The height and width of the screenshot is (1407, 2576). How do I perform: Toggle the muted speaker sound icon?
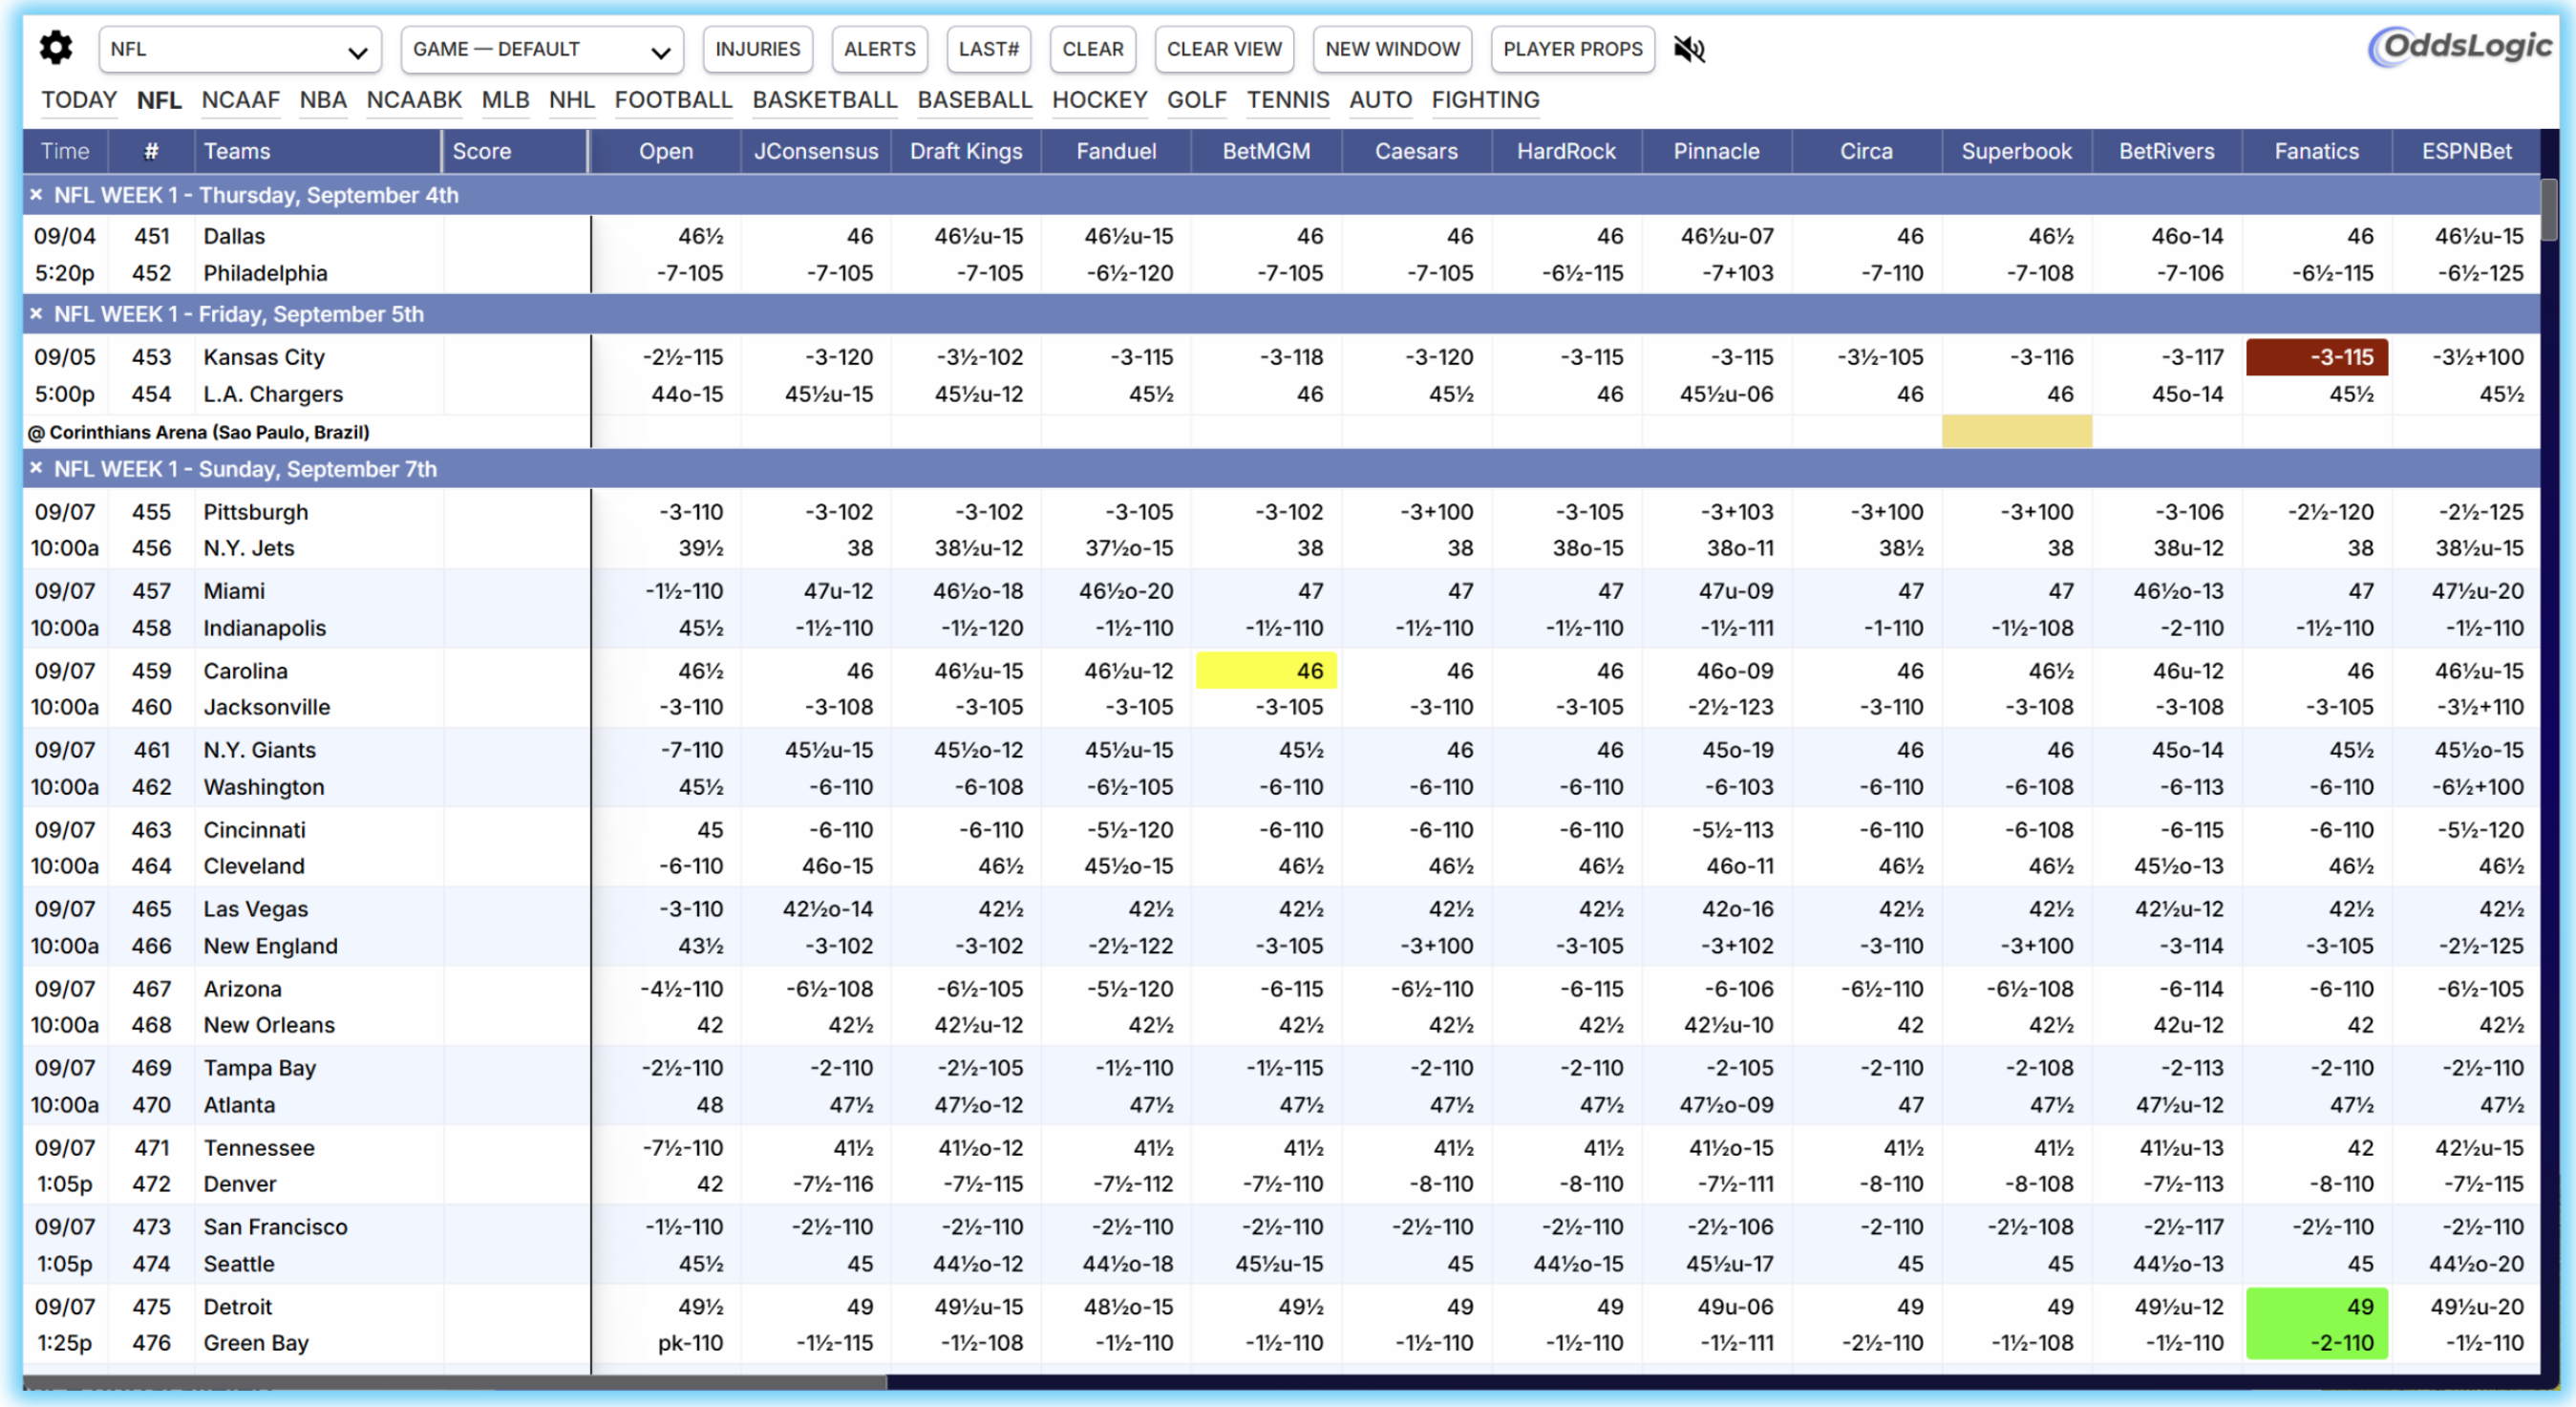[1689, 49]
